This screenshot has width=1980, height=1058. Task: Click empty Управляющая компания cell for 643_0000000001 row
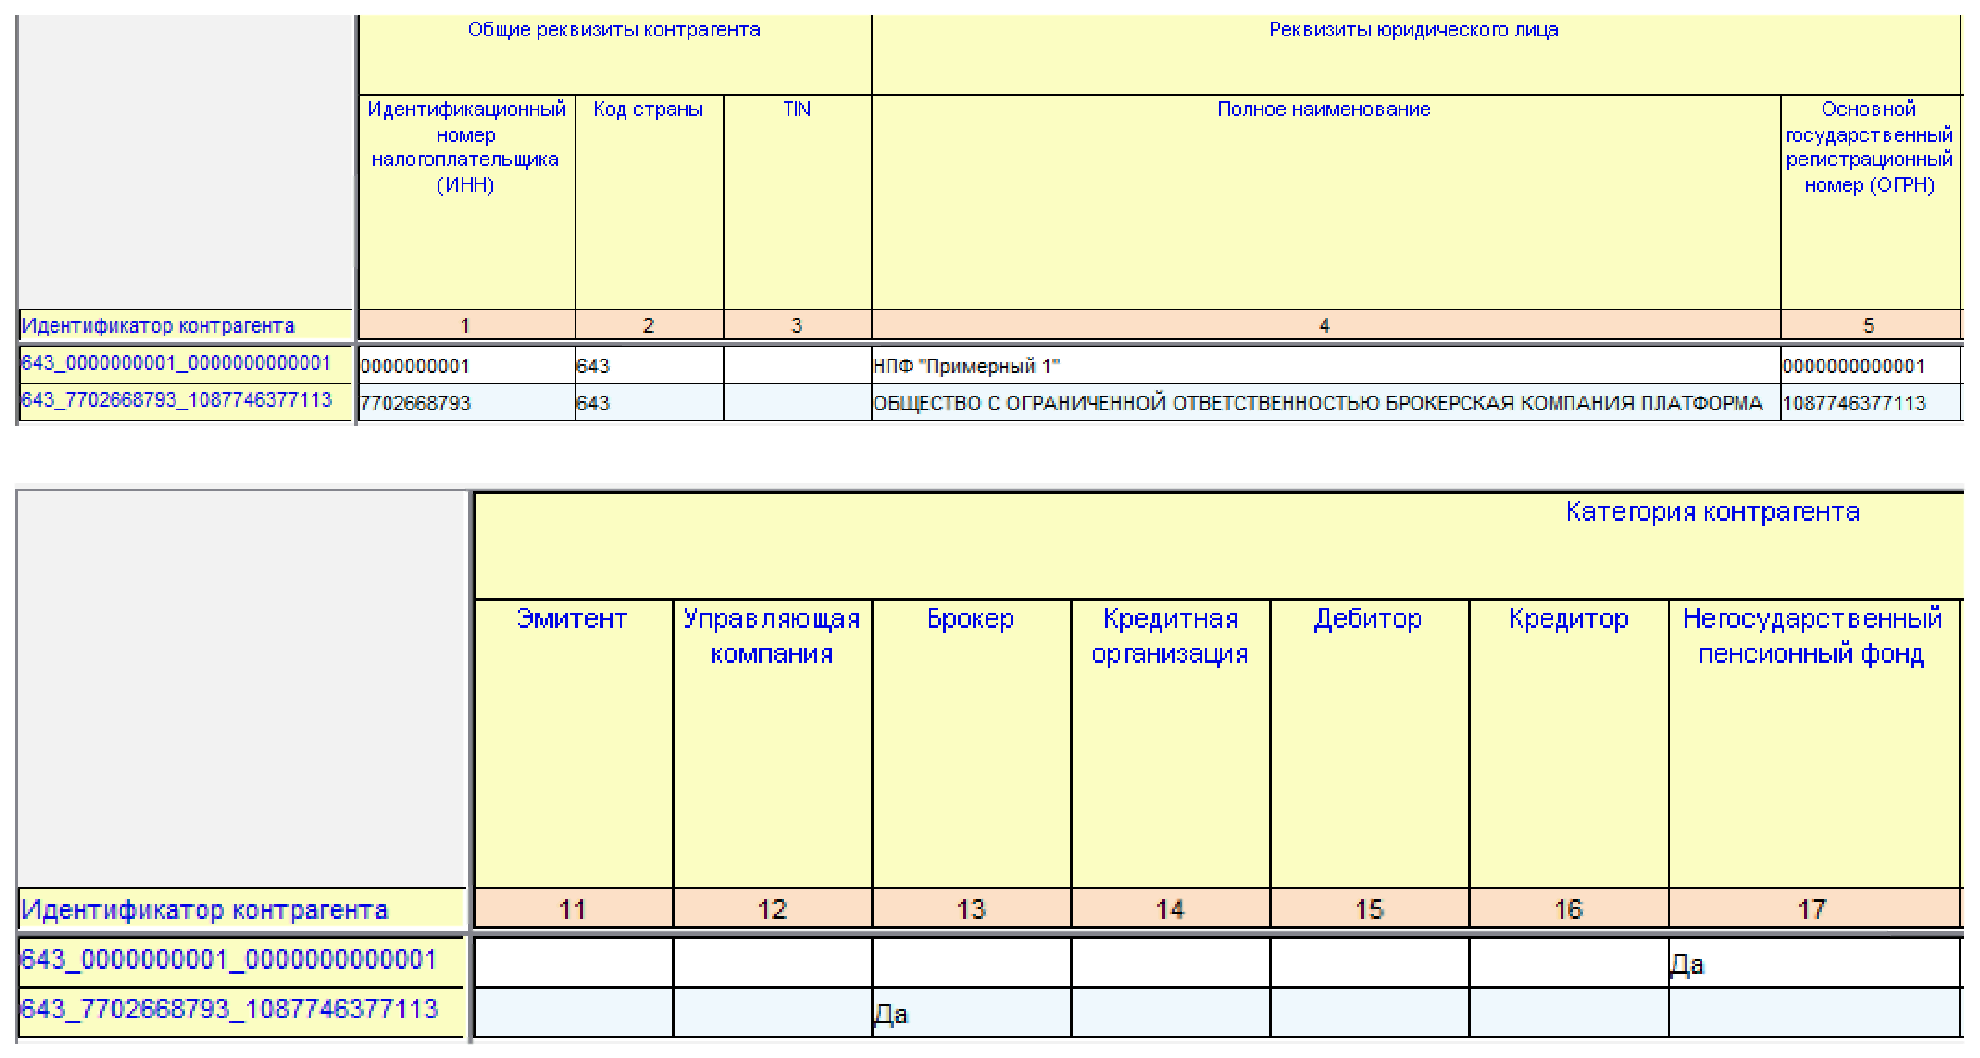(772, 962)
